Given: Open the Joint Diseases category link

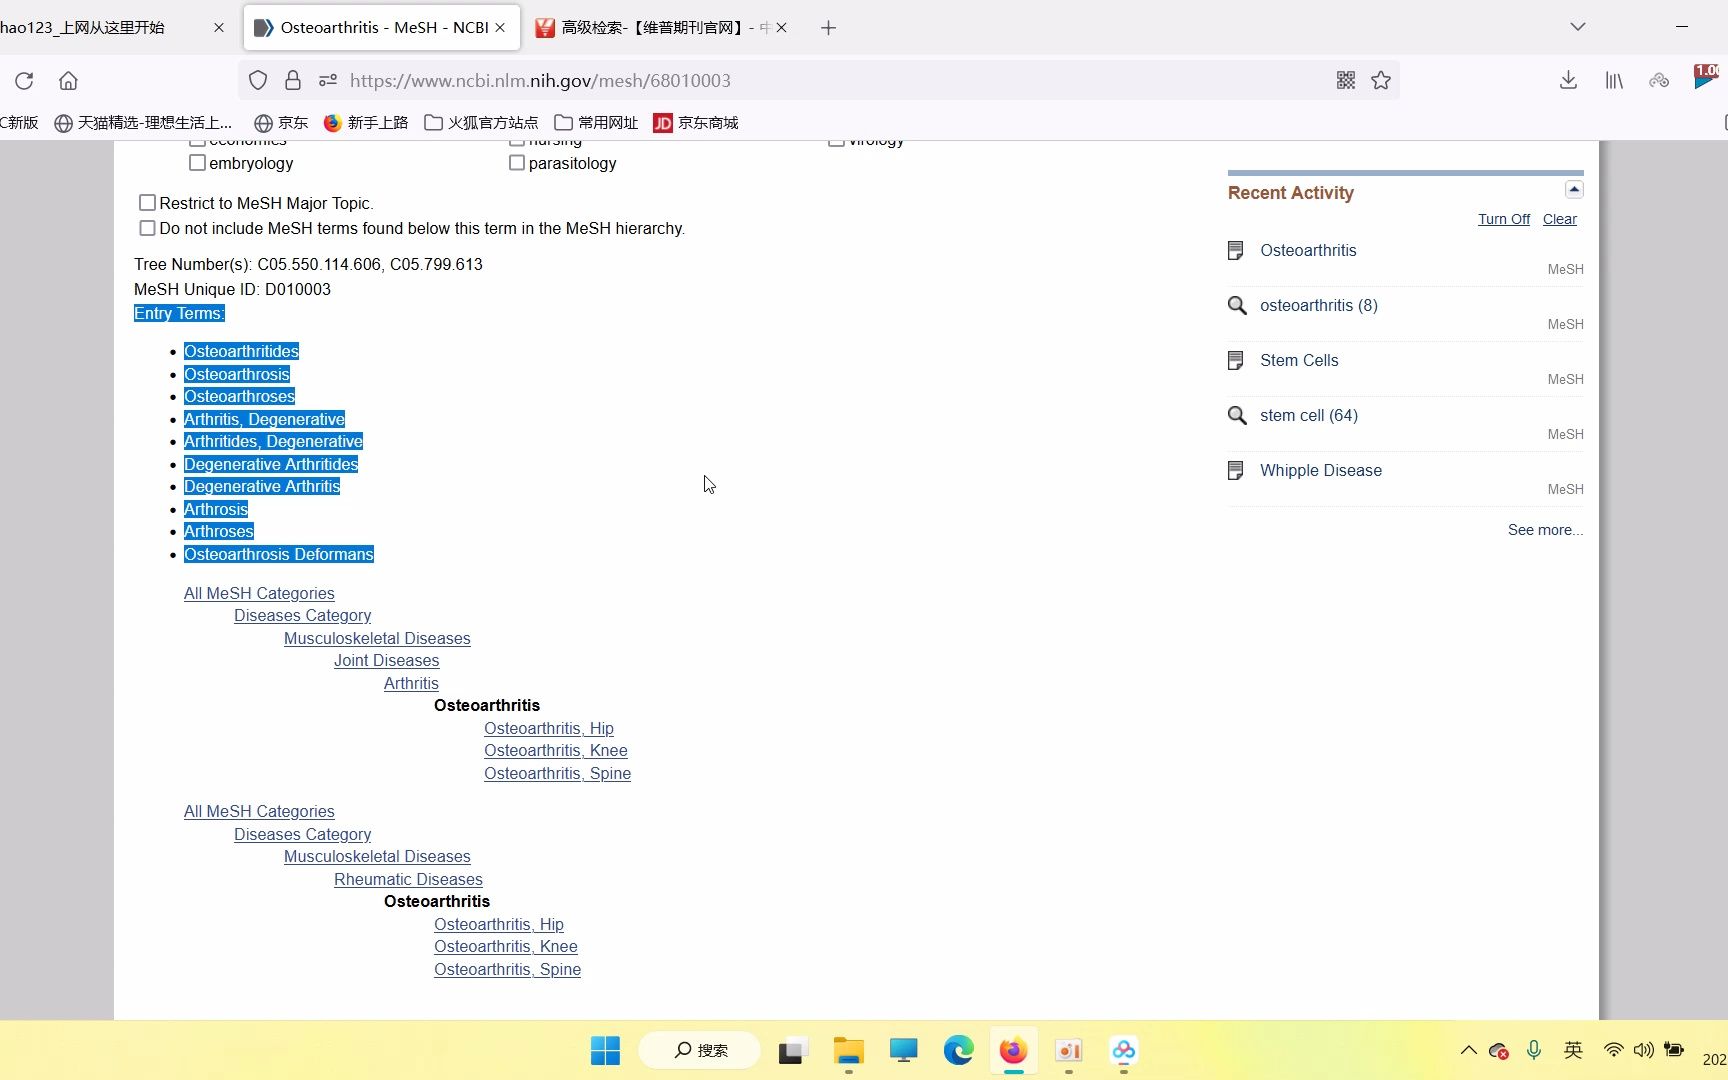Looking at the screenshot, I should [387, 661].
